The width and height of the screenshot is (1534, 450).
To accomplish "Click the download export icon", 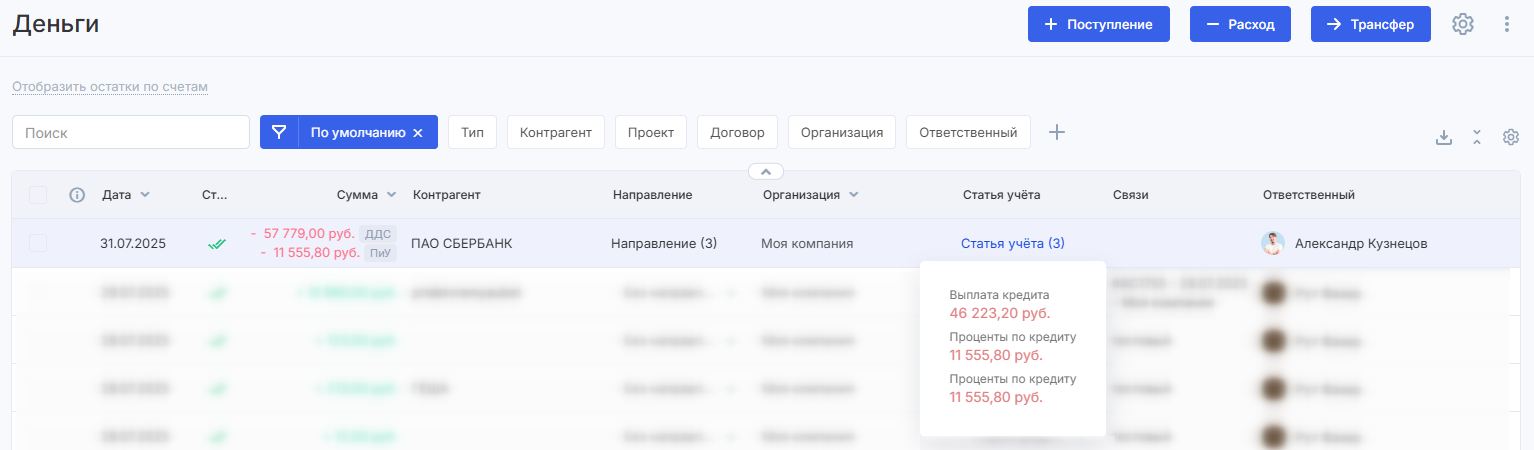I will click(x=1444, y=138).
